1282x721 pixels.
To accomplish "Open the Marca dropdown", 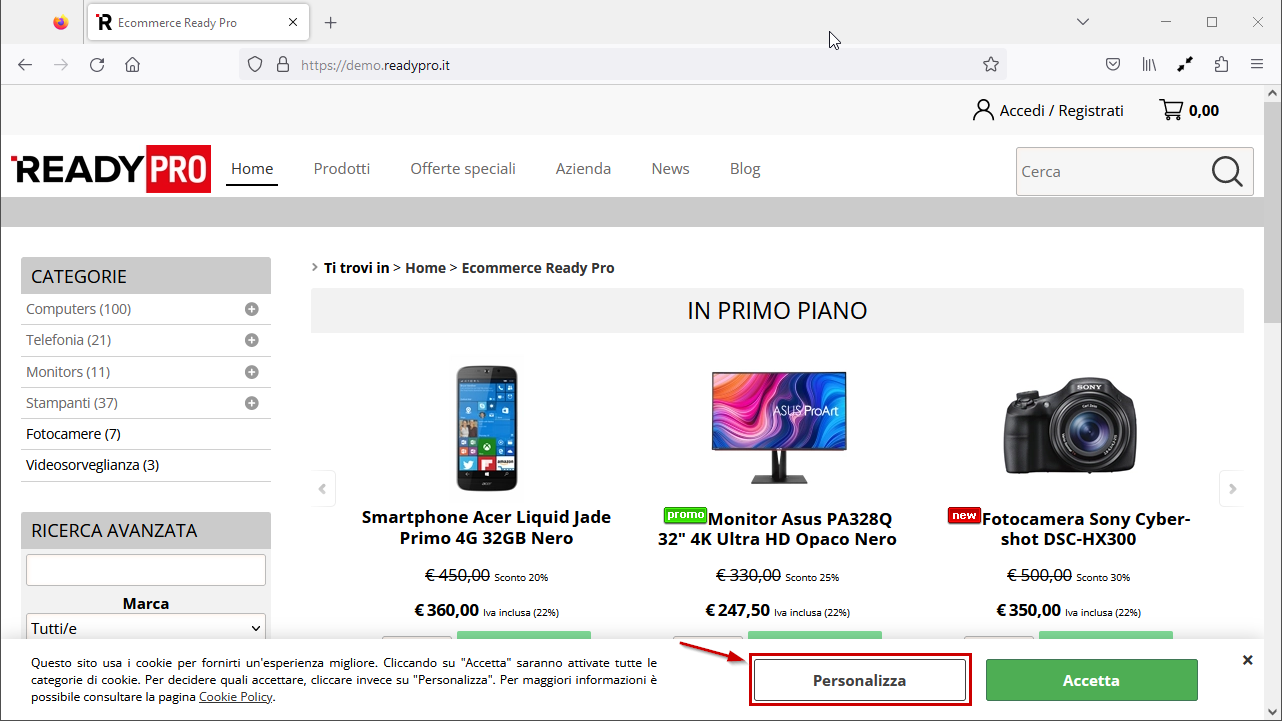I will click(146, 628).
